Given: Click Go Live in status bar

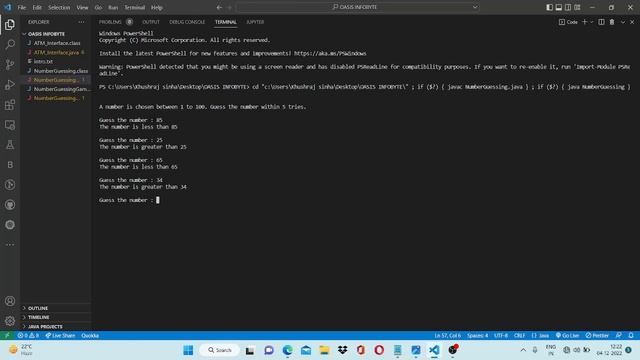Looking at the screenshot, I should 567,336.
